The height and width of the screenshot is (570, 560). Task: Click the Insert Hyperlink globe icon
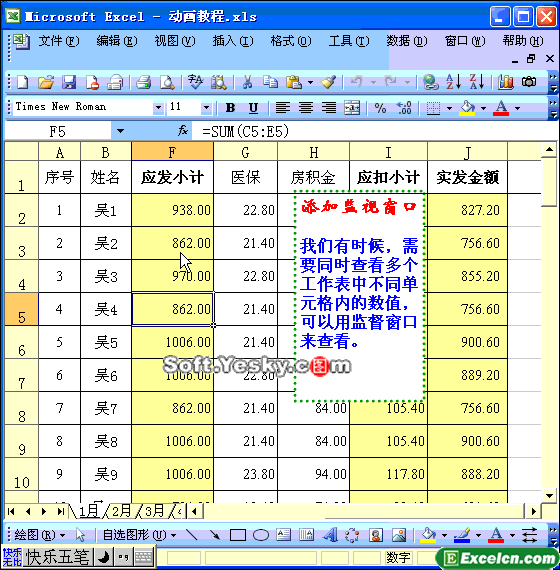click(x=431, y=82)
